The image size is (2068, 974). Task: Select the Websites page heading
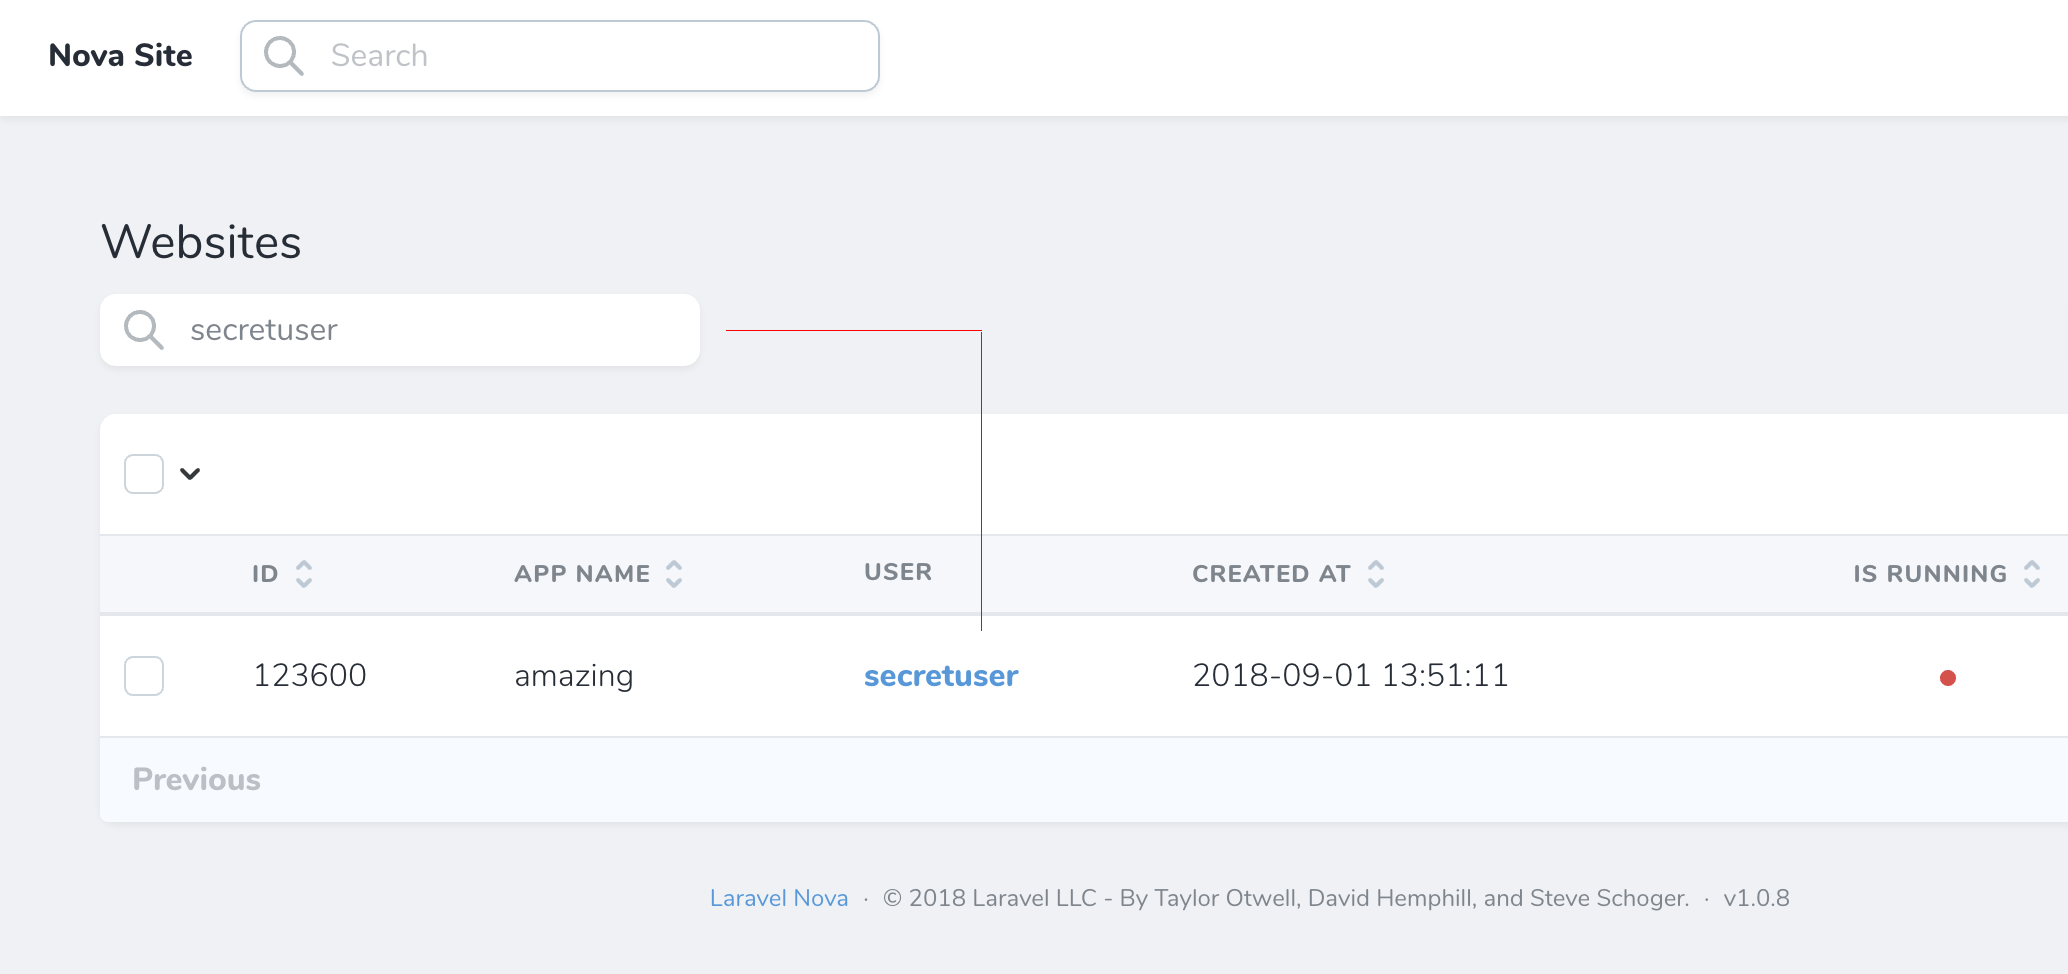pos(200,240)
